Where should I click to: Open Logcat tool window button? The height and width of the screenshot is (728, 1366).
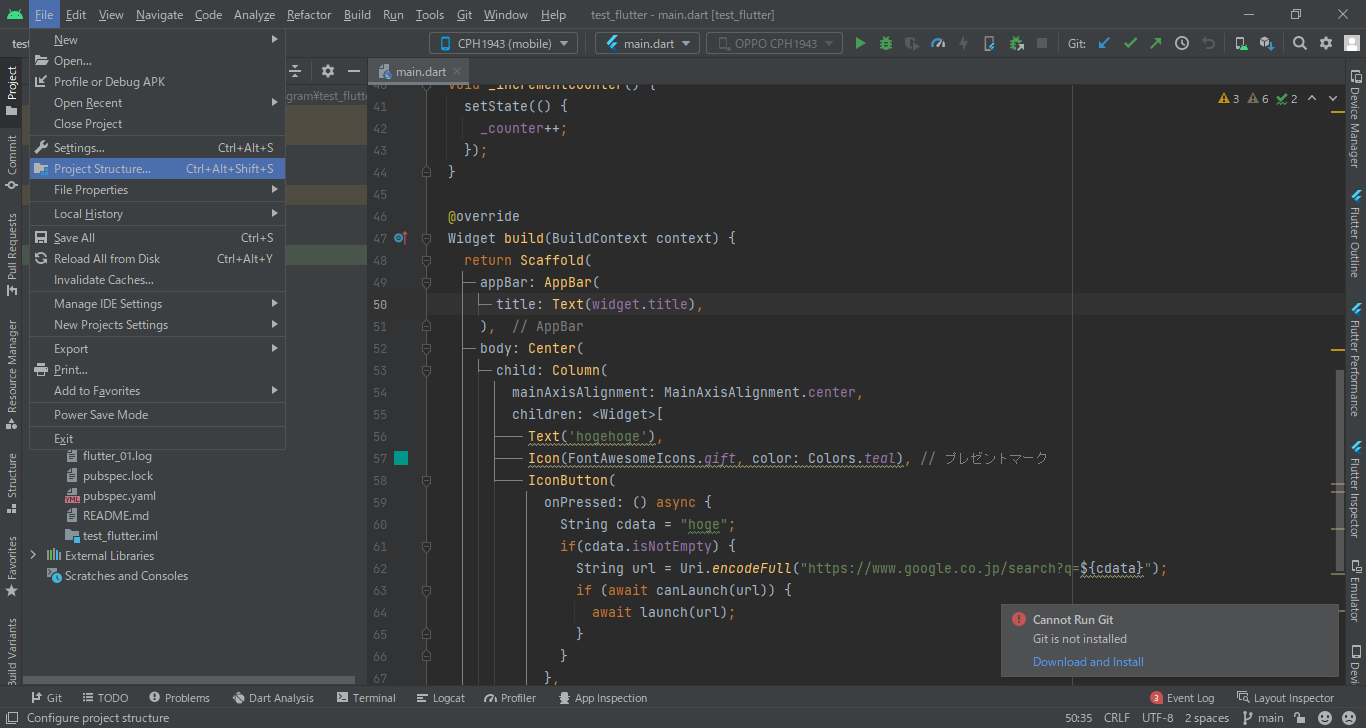[441, 698]
